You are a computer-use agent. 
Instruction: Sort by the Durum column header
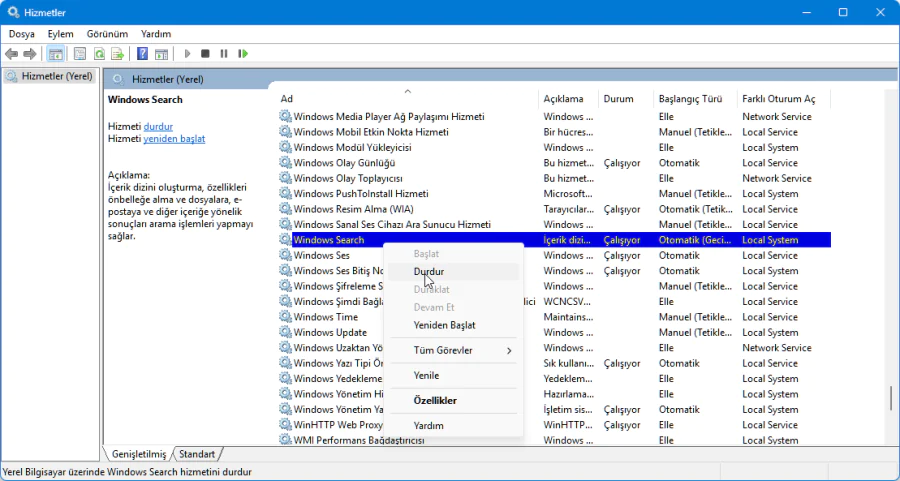626,99
